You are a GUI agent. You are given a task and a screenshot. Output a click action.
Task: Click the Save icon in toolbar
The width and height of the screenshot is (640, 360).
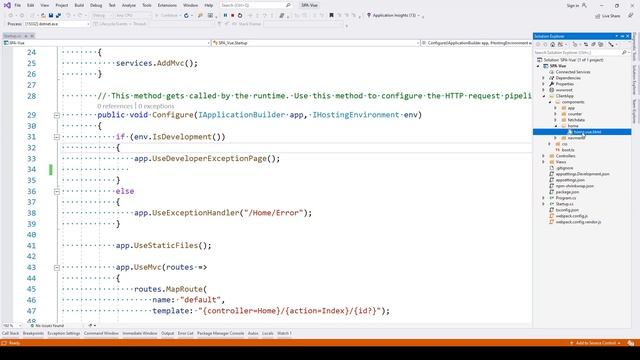51,16
